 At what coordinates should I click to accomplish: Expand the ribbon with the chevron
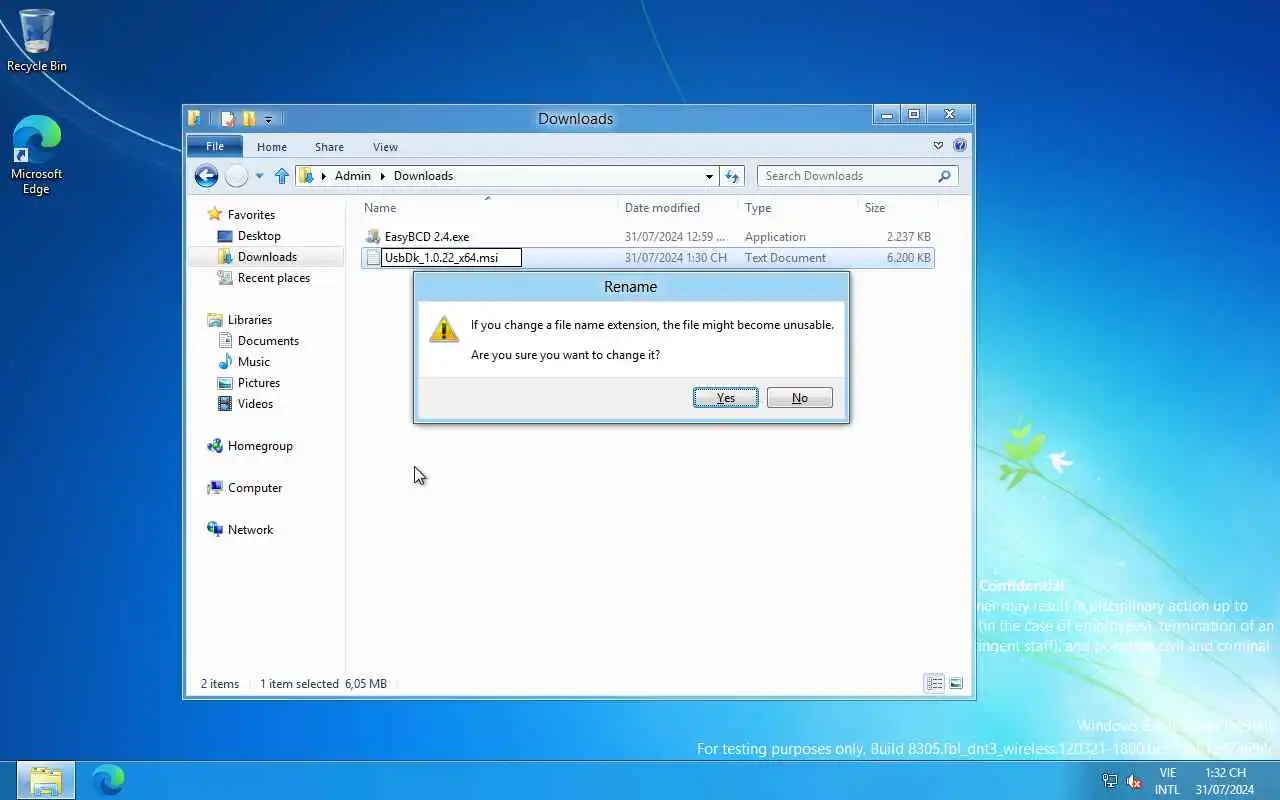(x=938, y=146)
